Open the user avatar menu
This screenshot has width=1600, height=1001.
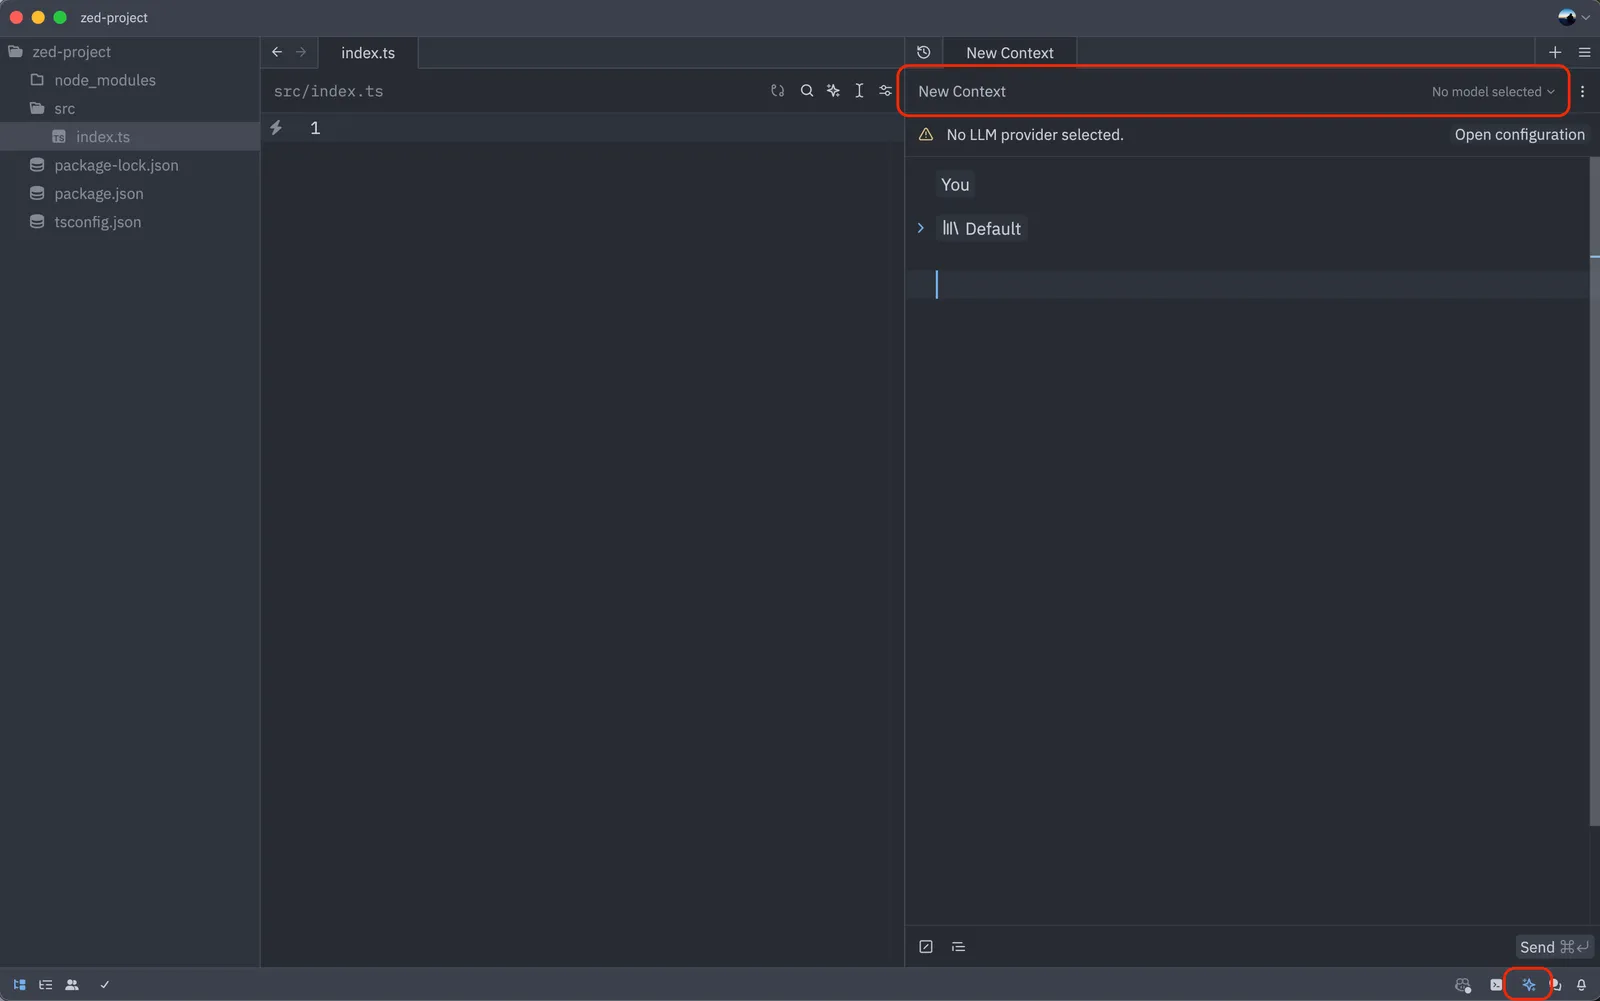[x=1573, y=17]
